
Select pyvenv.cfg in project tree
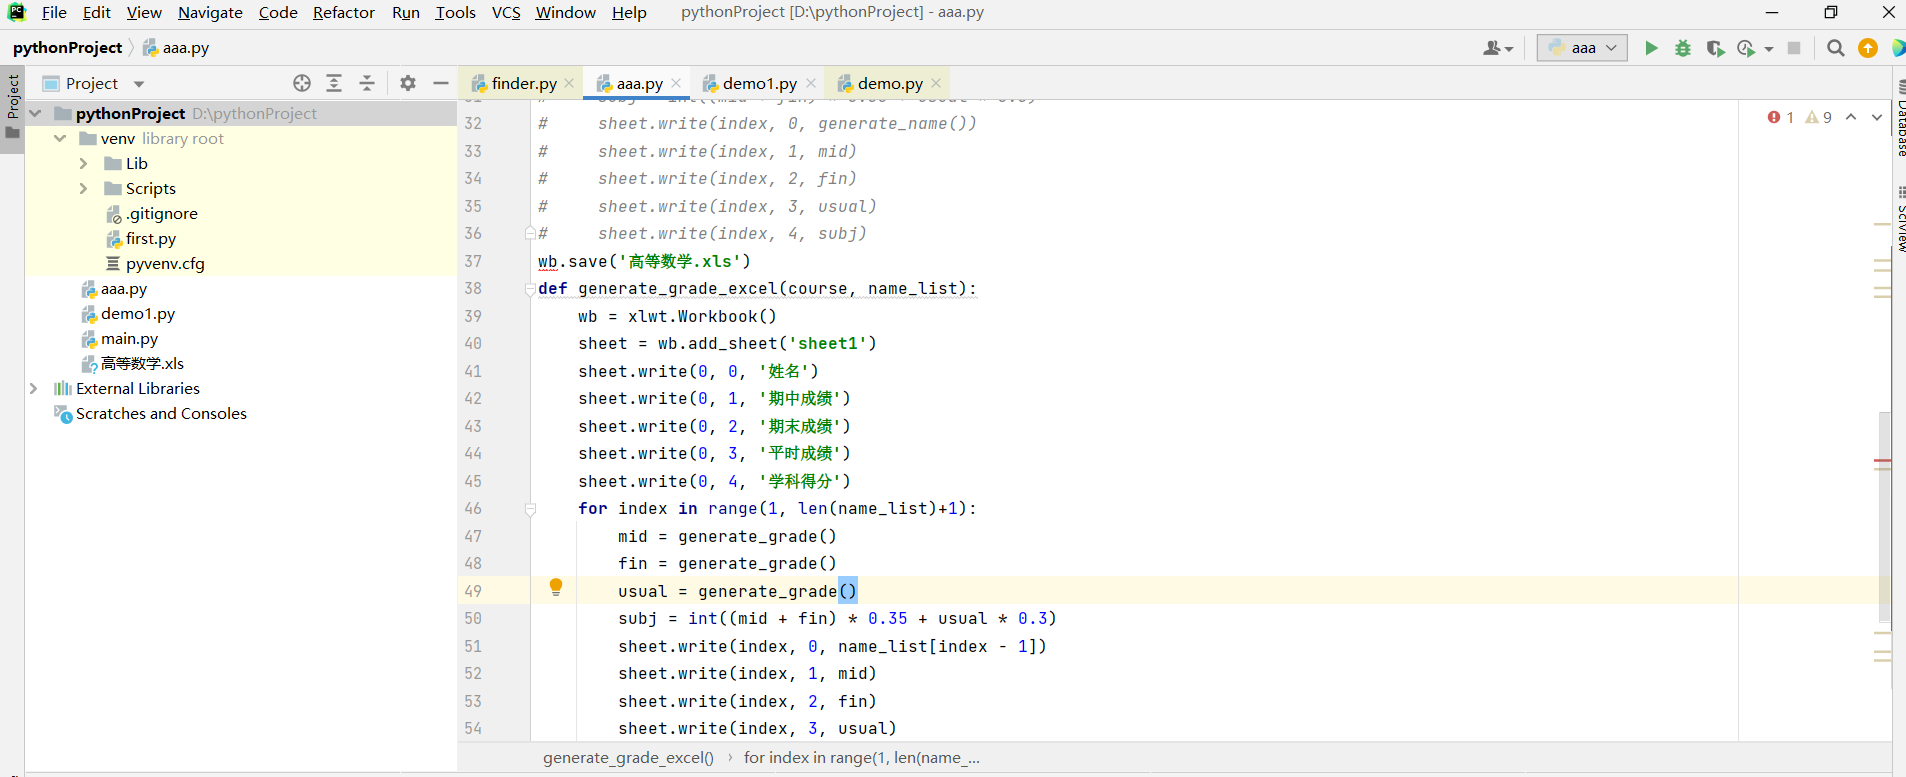pos(165,263)
